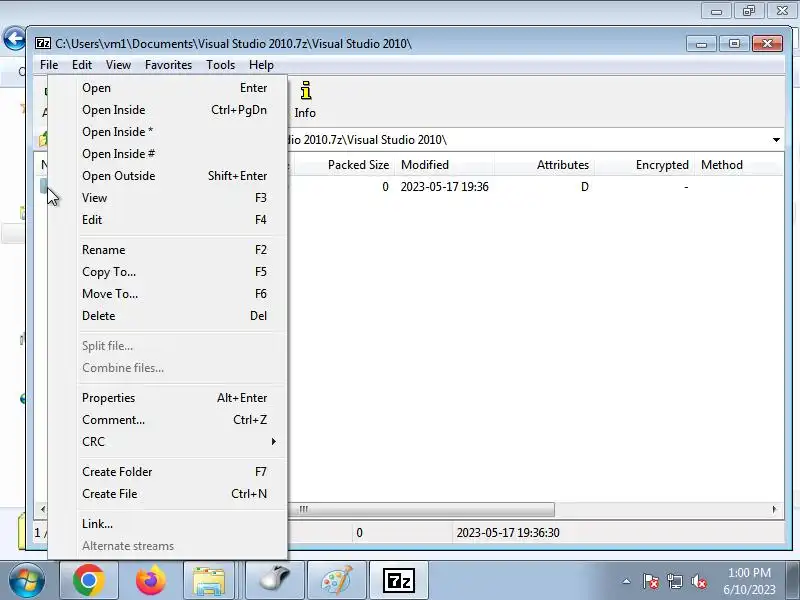
Task: Click the horizontal scrollbar thumb
Action: (x=421, y=509)
